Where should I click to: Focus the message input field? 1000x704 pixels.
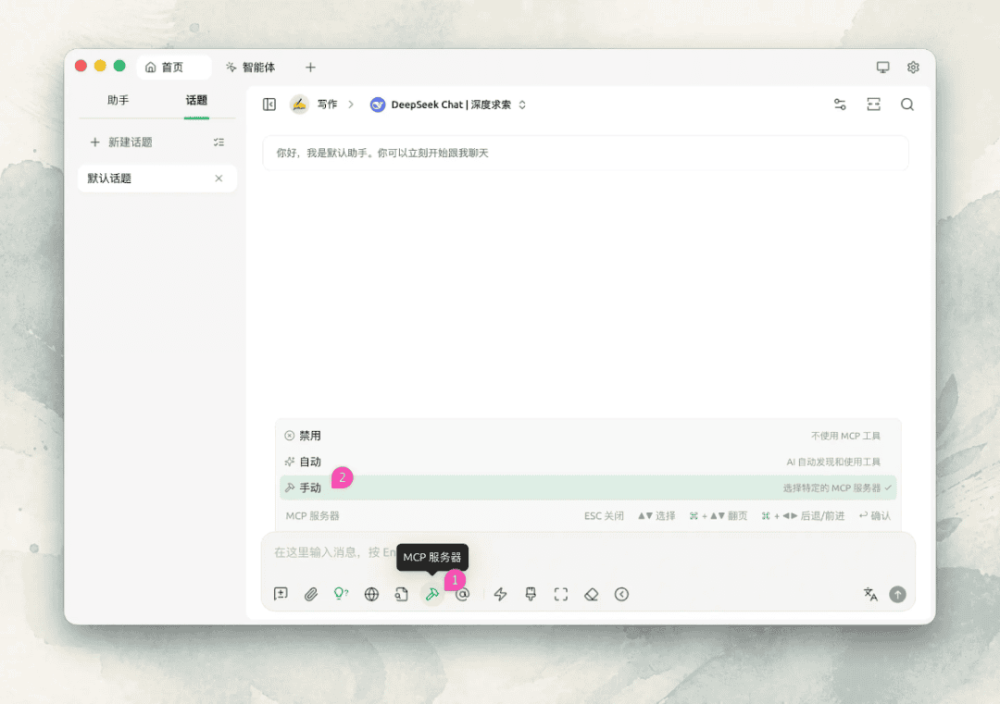click(x=587, y=552)
